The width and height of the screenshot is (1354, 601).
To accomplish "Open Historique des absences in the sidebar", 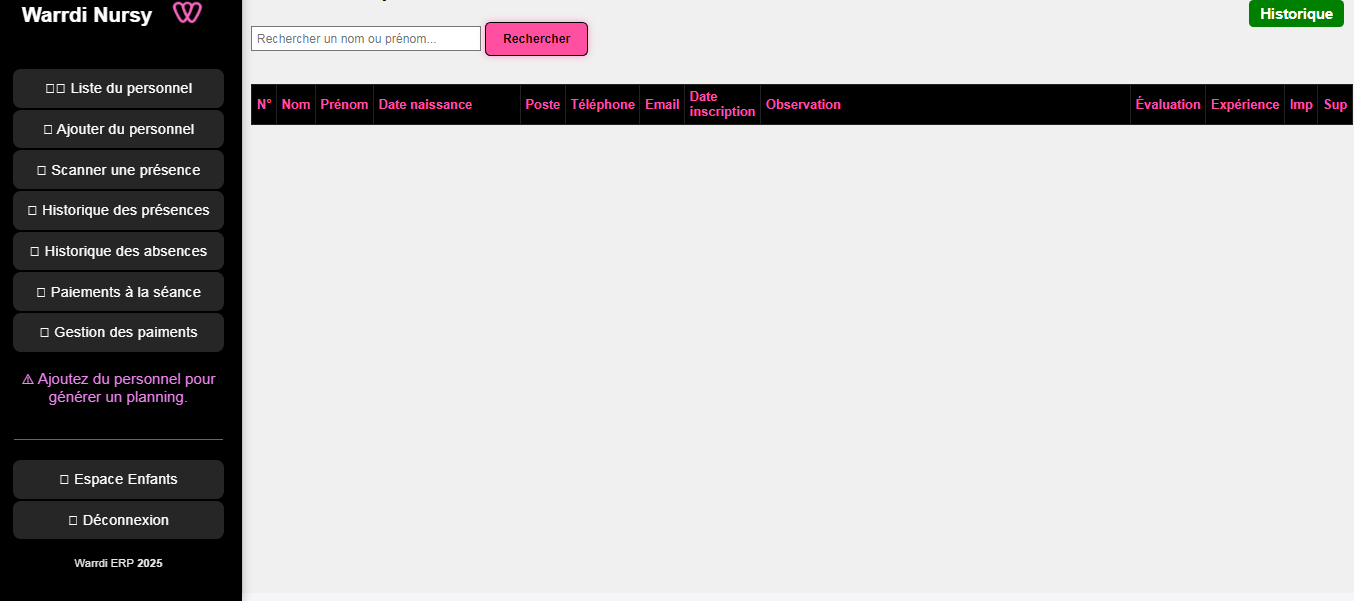I will point(118,251).
